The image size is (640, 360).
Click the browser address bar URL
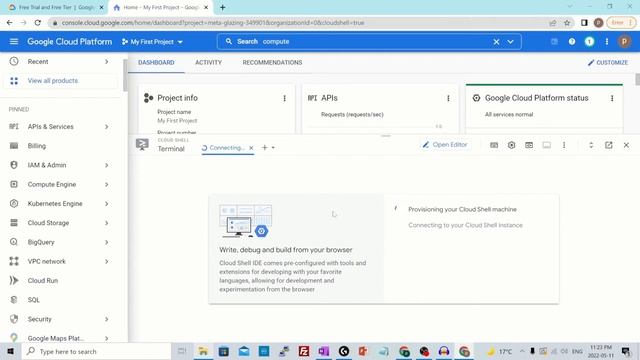tap(213, 23)
